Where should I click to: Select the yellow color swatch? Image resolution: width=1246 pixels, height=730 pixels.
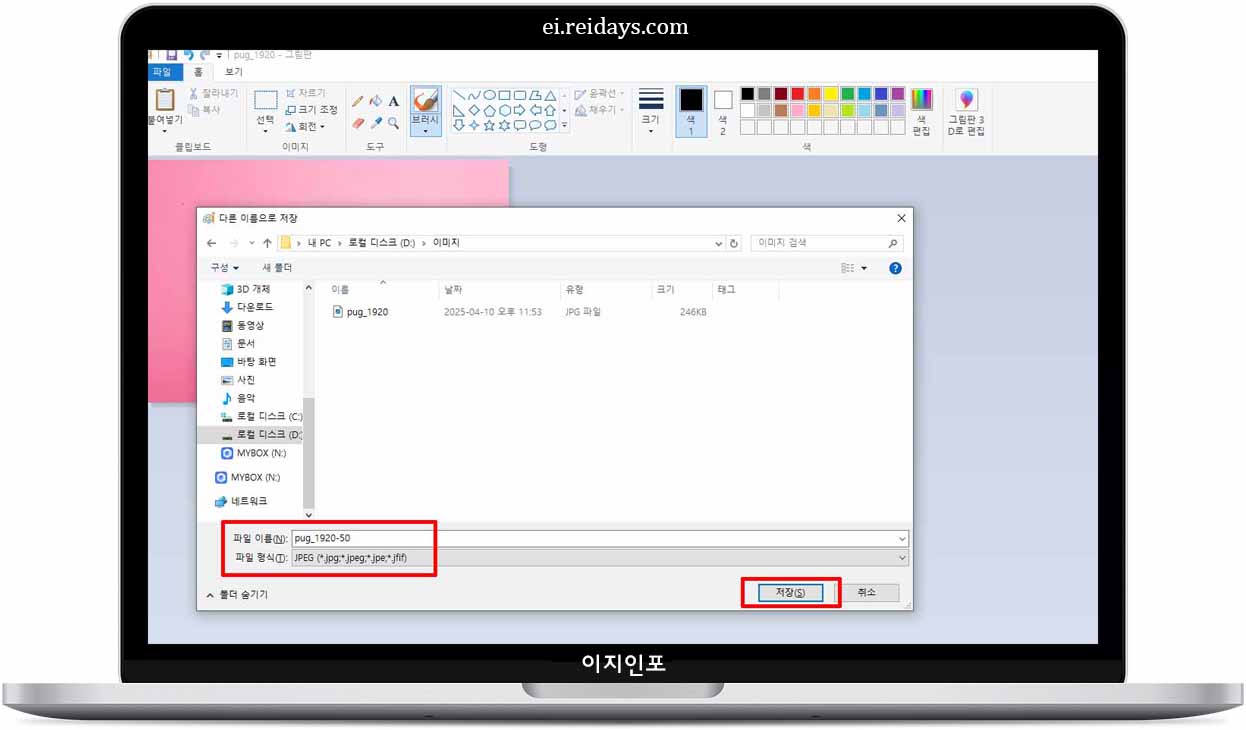click(830, 93)
